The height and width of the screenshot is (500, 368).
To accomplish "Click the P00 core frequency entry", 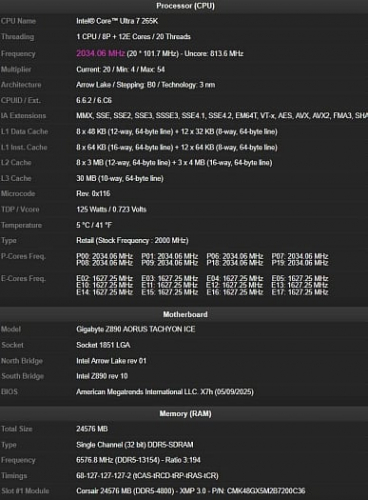I will (104, 256).
